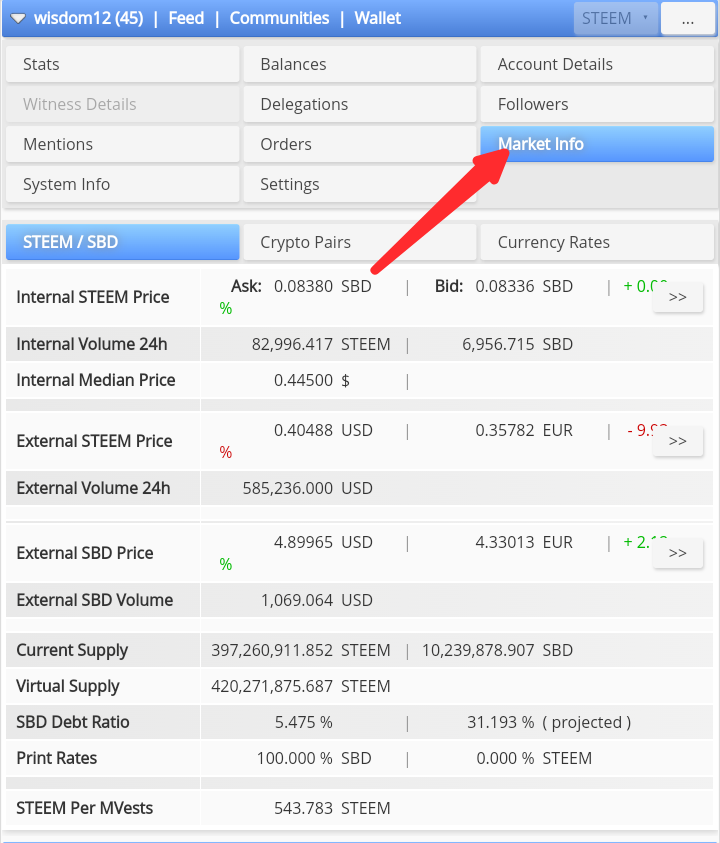The image size is (720, 843).
Task: Select the Bid value 0.08336 SBD
Action: 524,287
